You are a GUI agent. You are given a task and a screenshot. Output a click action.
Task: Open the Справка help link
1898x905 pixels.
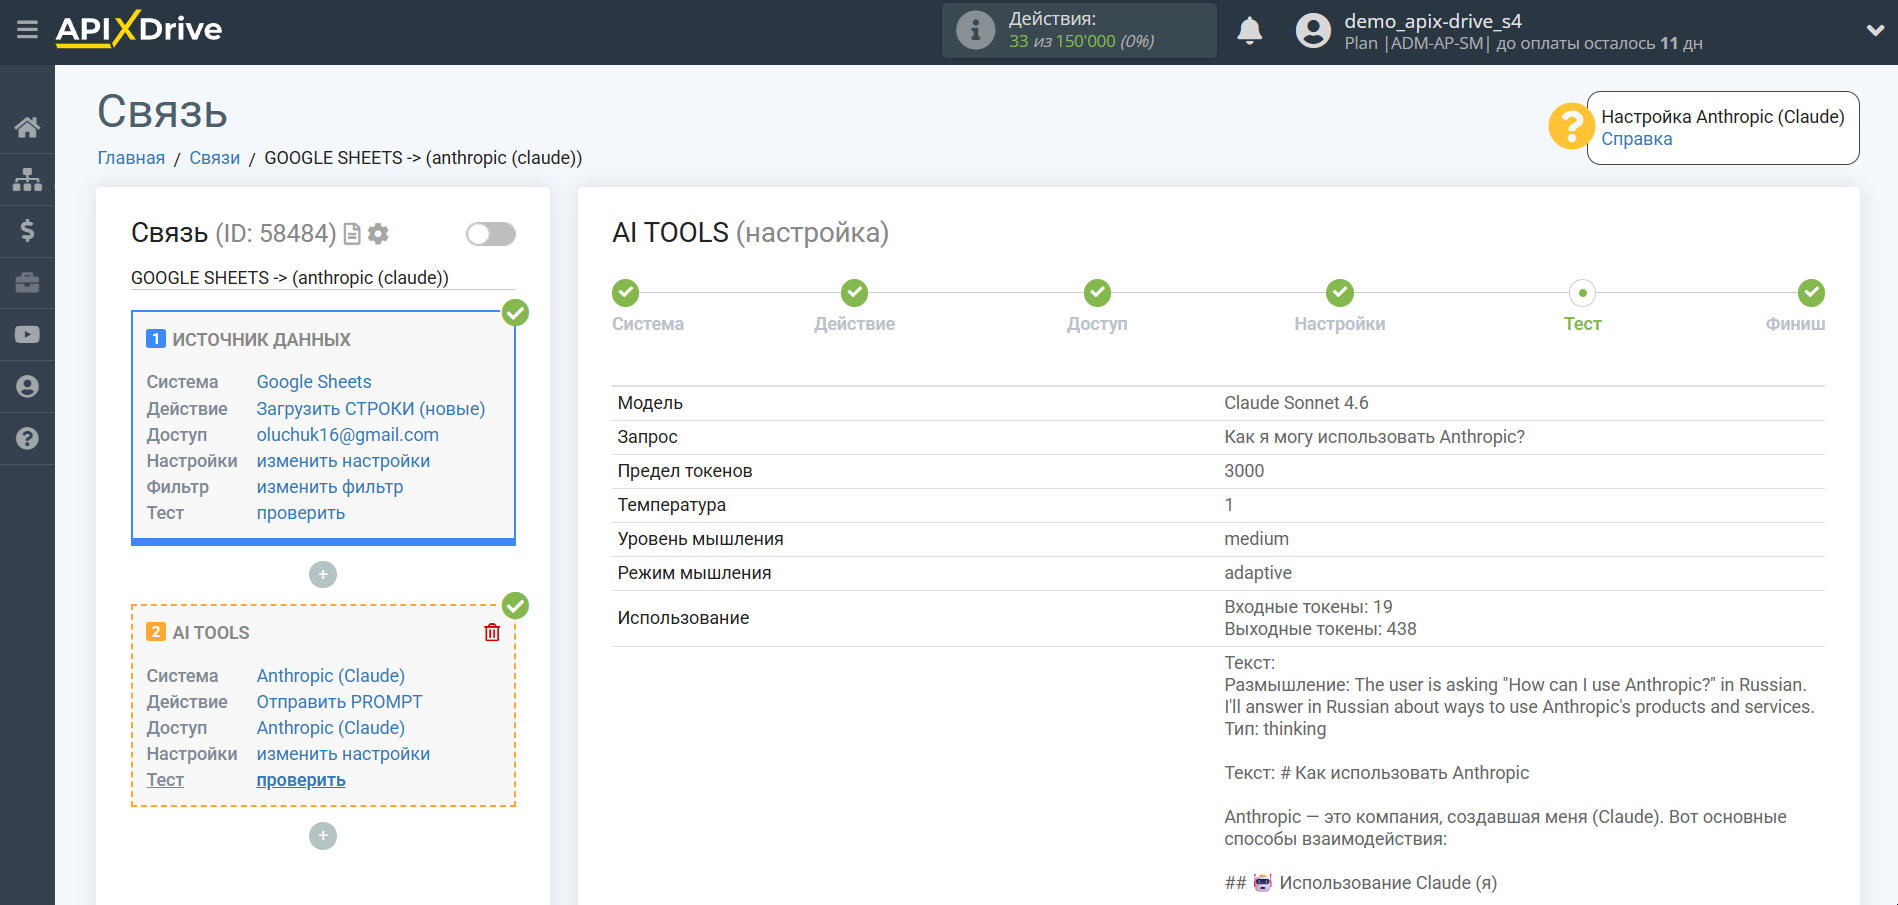pos(1636,139)
